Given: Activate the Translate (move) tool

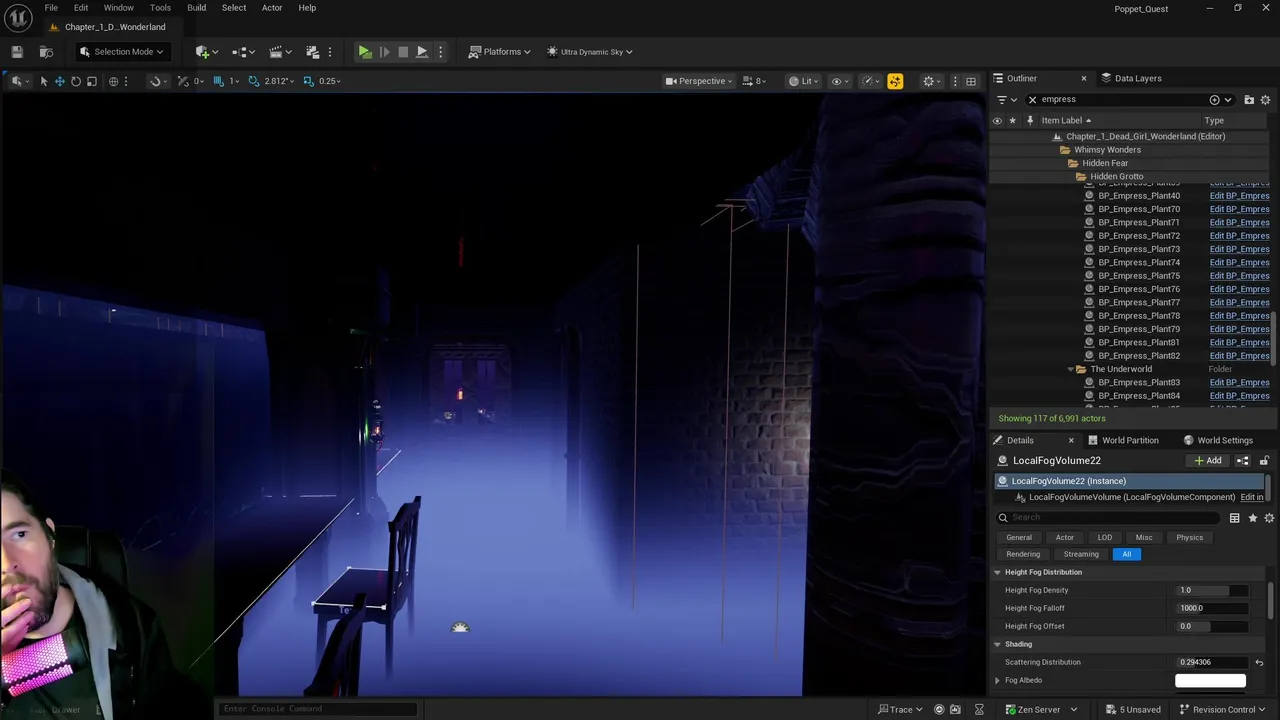Looking at the screenshot, I should point(59,81).
